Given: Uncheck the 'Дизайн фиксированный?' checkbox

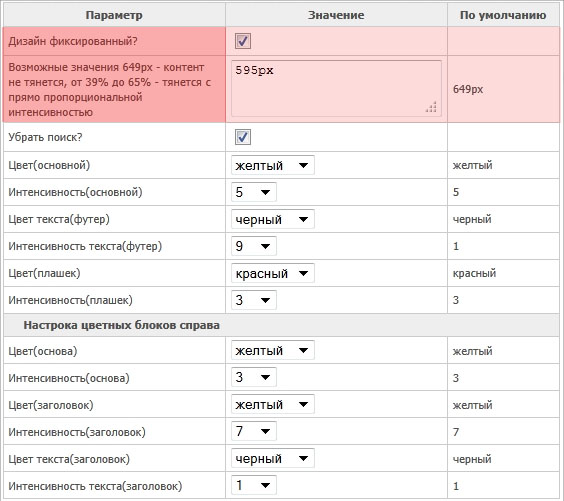Looking at the screenshot, I should [243, 41].
